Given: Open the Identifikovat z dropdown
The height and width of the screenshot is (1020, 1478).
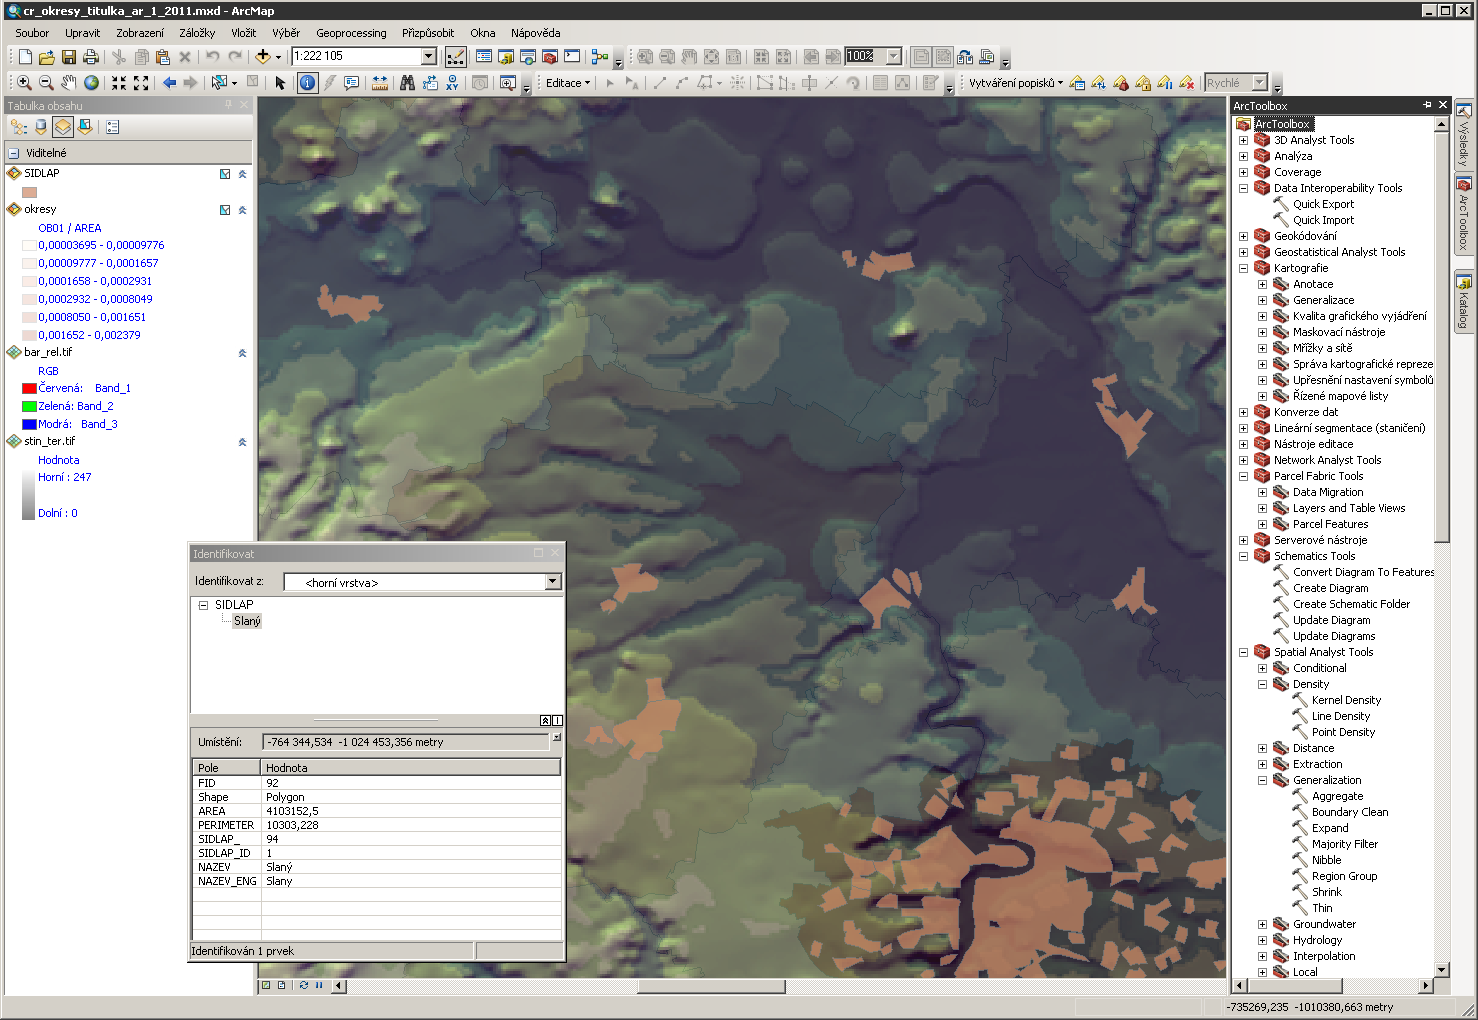Looking at the screenshot, I should pos(553,582).
